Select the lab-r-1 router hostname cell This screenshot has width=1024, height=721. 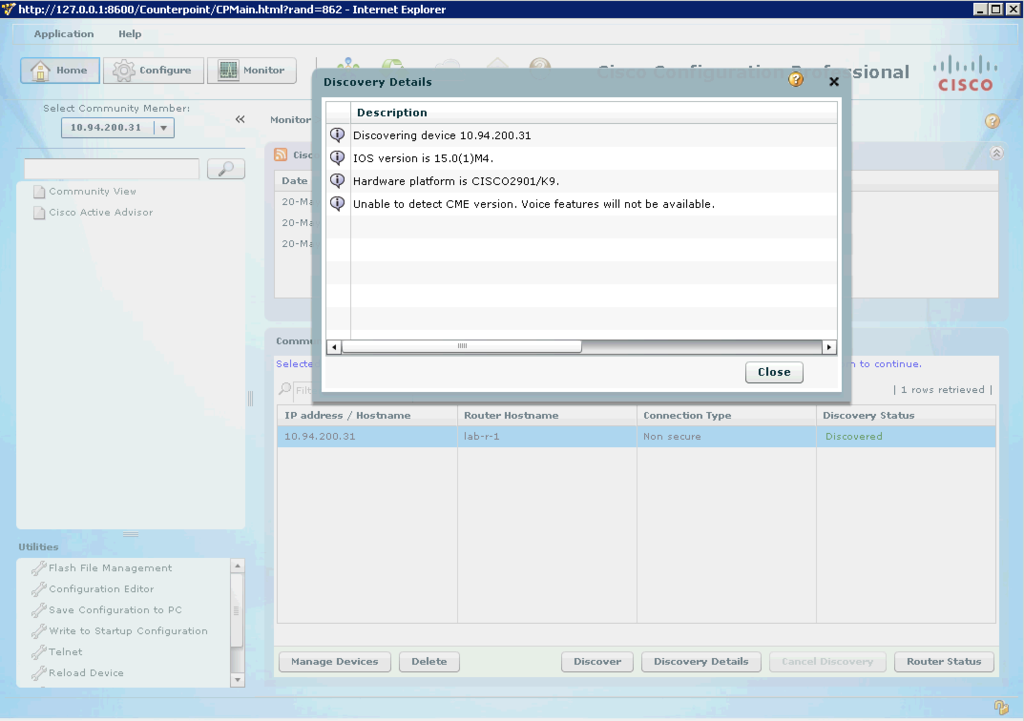click(547, 436)
